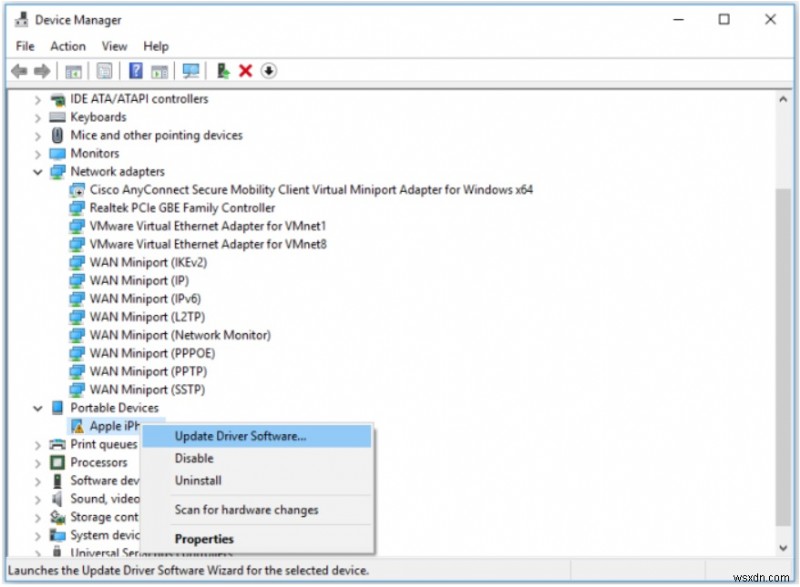Open the Properties sheet toolbar icon
The height and width of the screenshot is (587, 800).
click(105, 71)
